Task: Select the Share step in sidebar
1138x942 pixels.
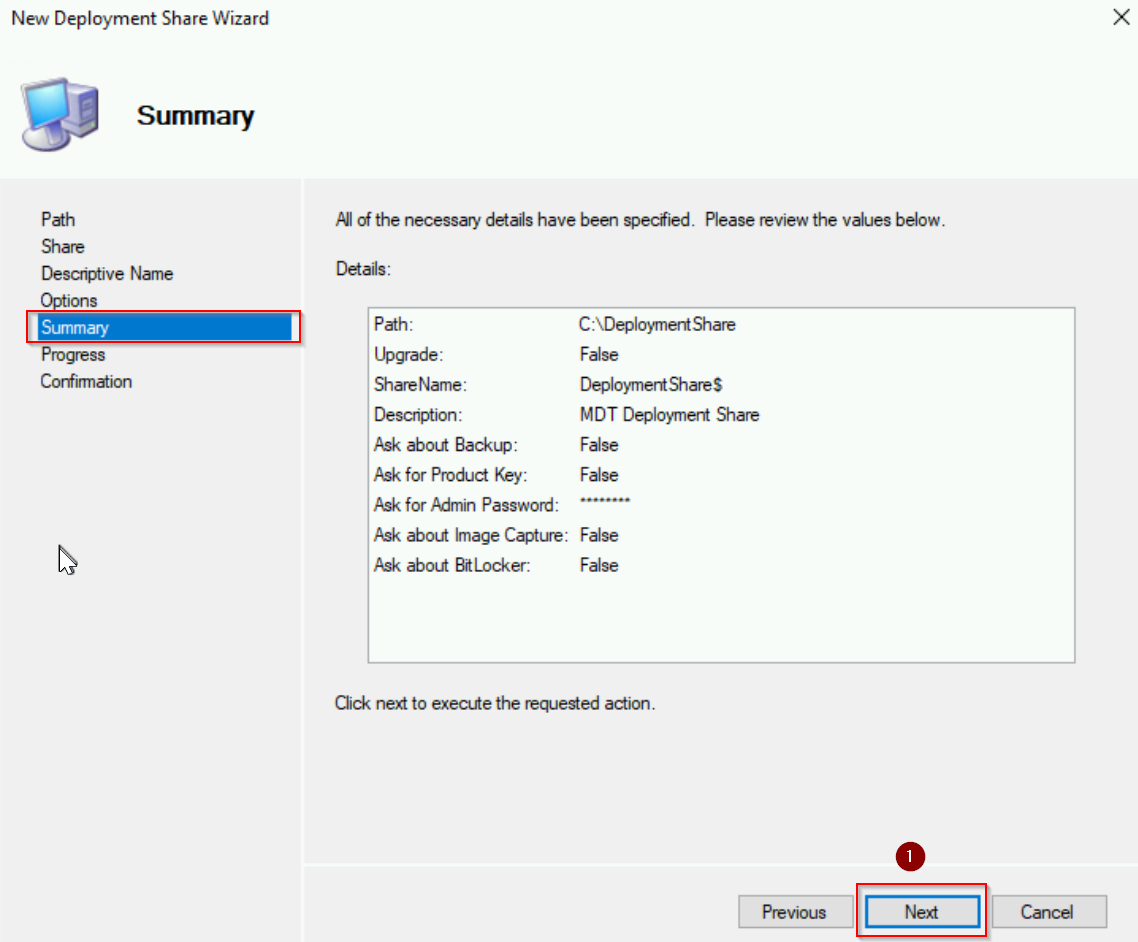Action: [62, 246]
